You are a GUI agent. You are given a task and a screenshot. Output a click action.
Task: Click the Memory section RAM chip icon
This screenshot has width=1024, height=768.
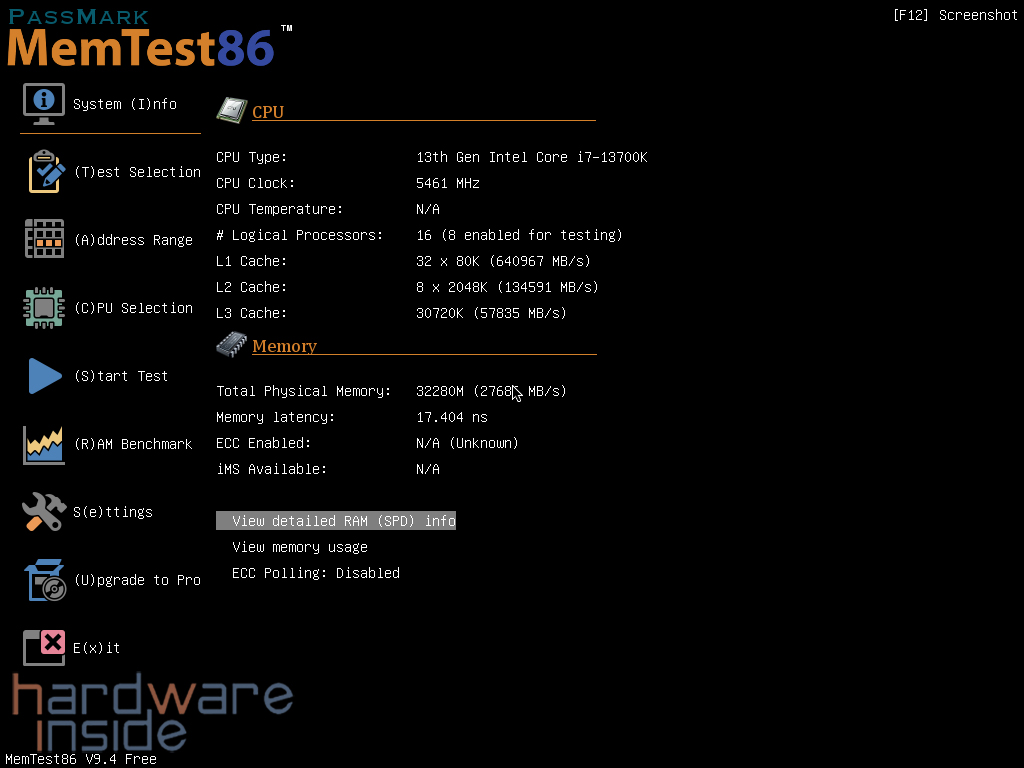(x=232, y=344)
